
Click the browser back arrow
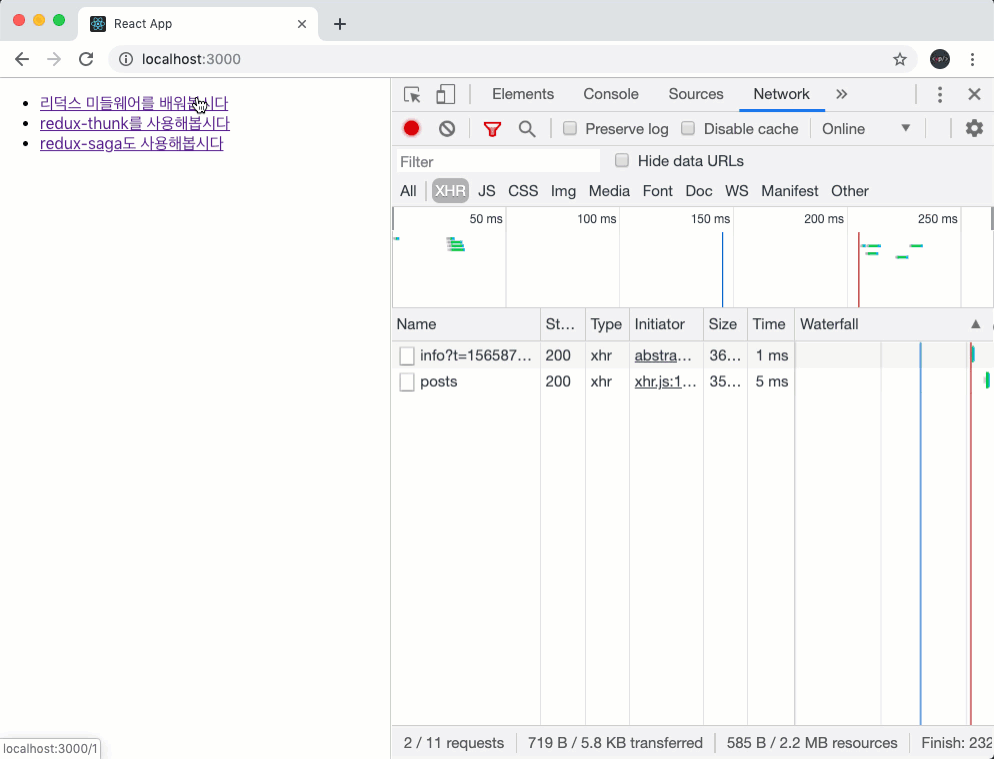coord(22,60)
